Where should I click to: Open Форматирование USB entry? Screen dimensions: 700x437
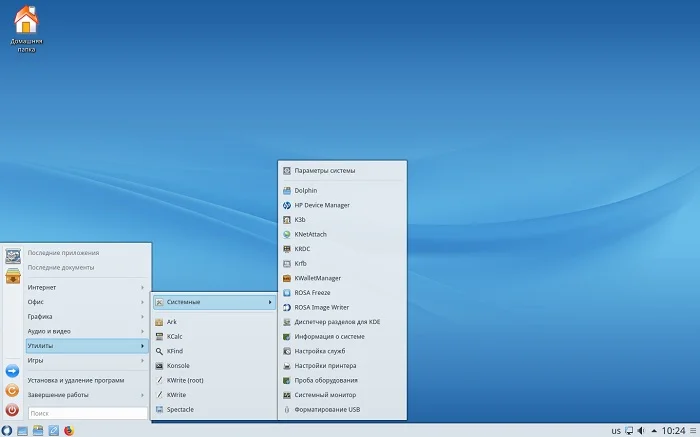[327, 409]
